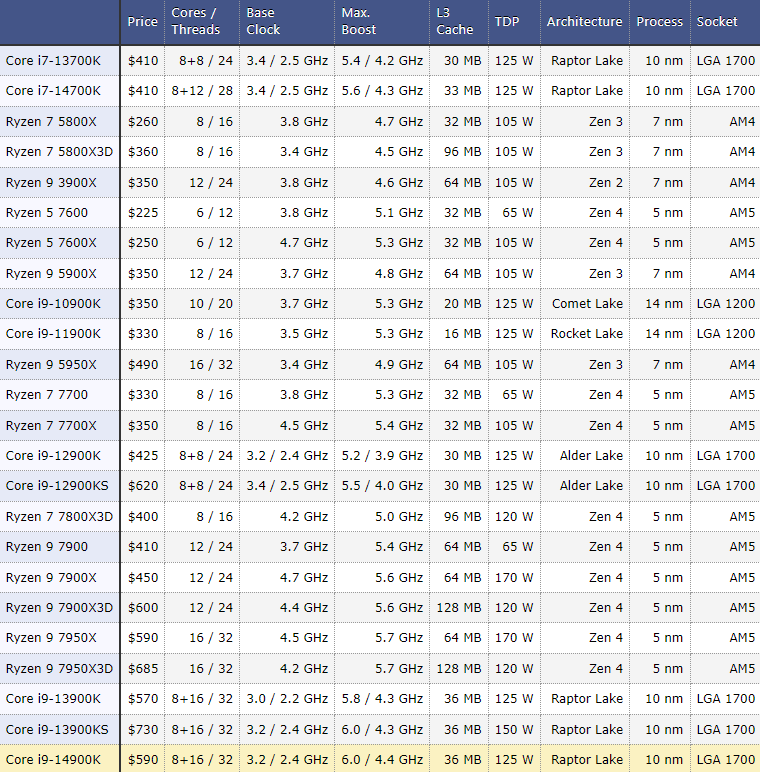Select the Ryzen 7 7700 row name
Image resolution: width=760 pixels, height=772 pixels.
coord(47,395)
